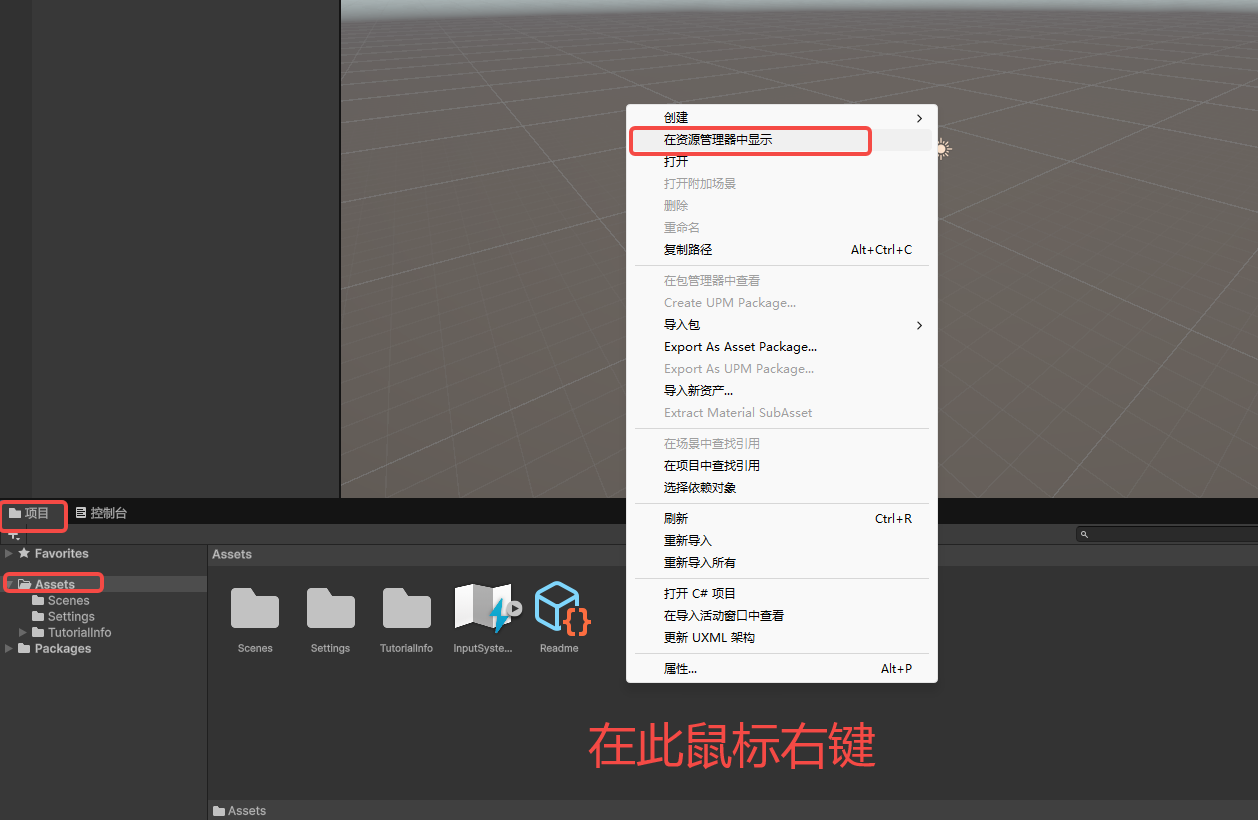
Task: Select the InputSystem actions asset icon
Action: click(485, 608)
